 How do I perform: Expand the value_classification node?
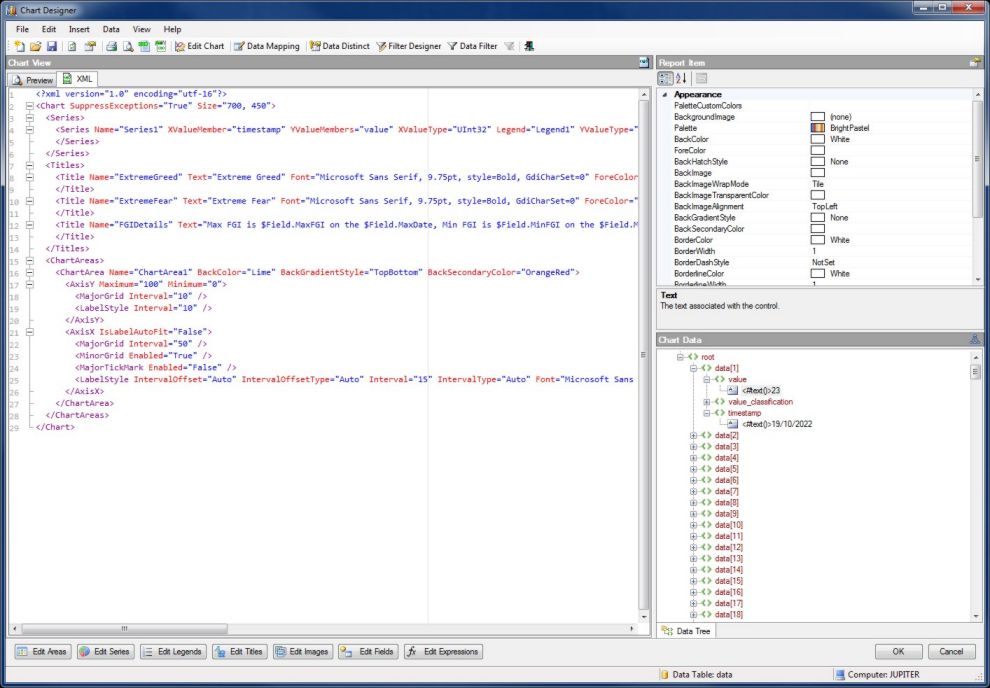point(707,402)
